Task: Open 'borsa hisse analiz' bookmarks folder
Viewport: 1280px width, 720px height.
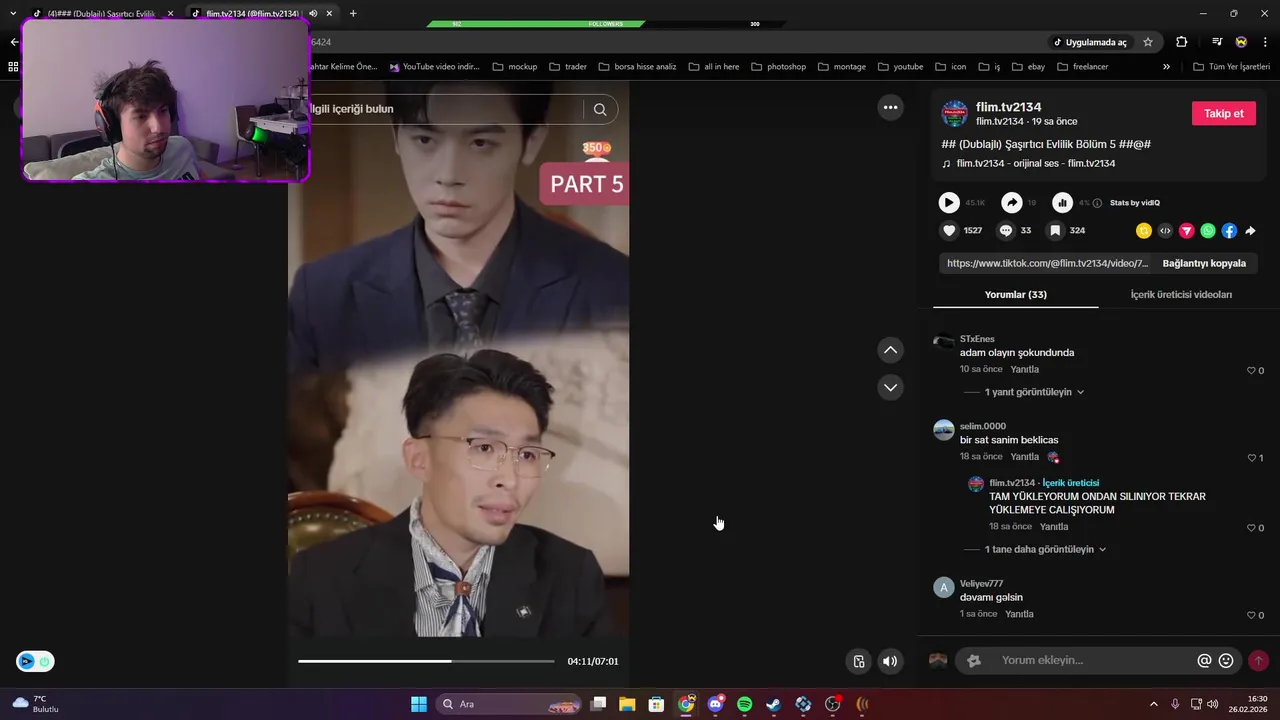Action: [637, 67]
